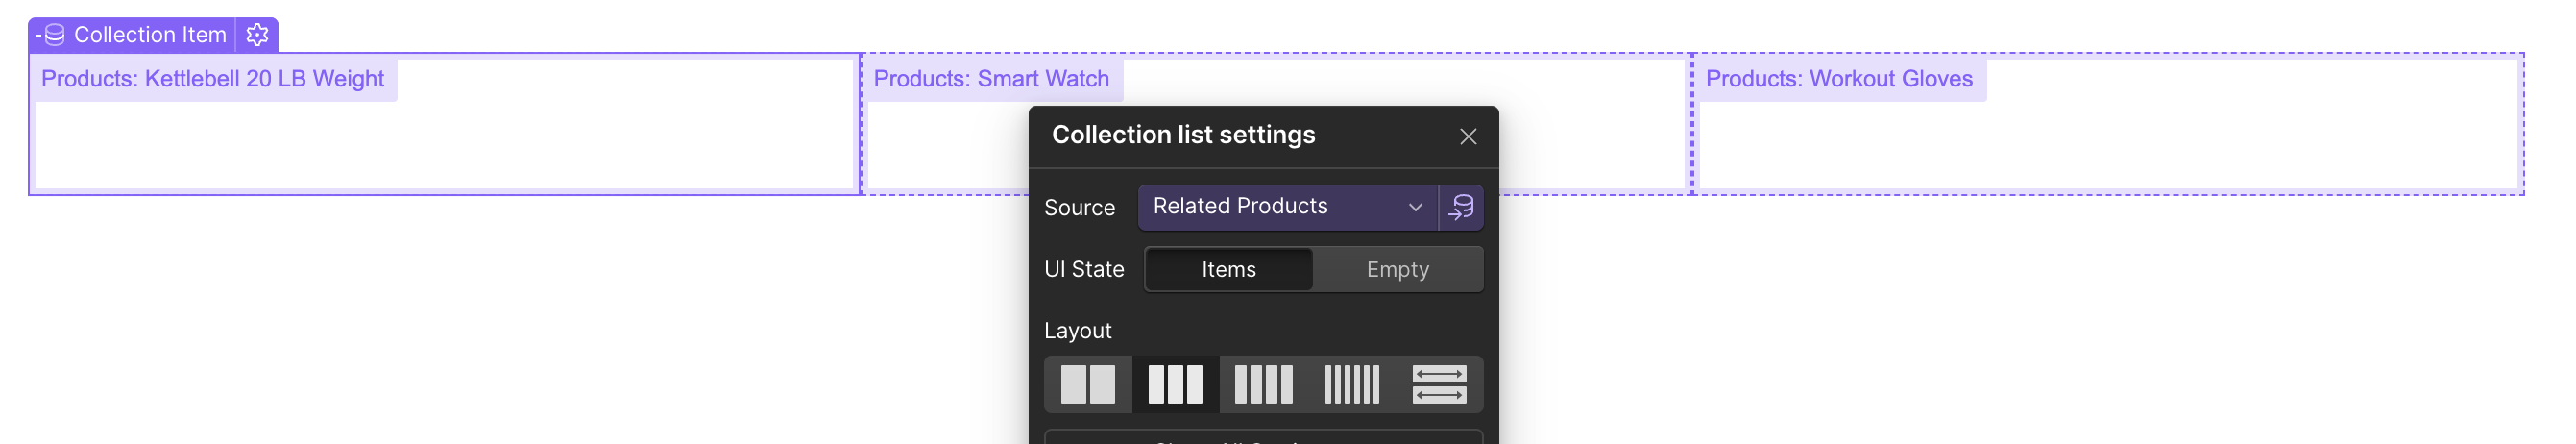
Task: Choose the three-column layout icon
Action: coord(1175,384)
